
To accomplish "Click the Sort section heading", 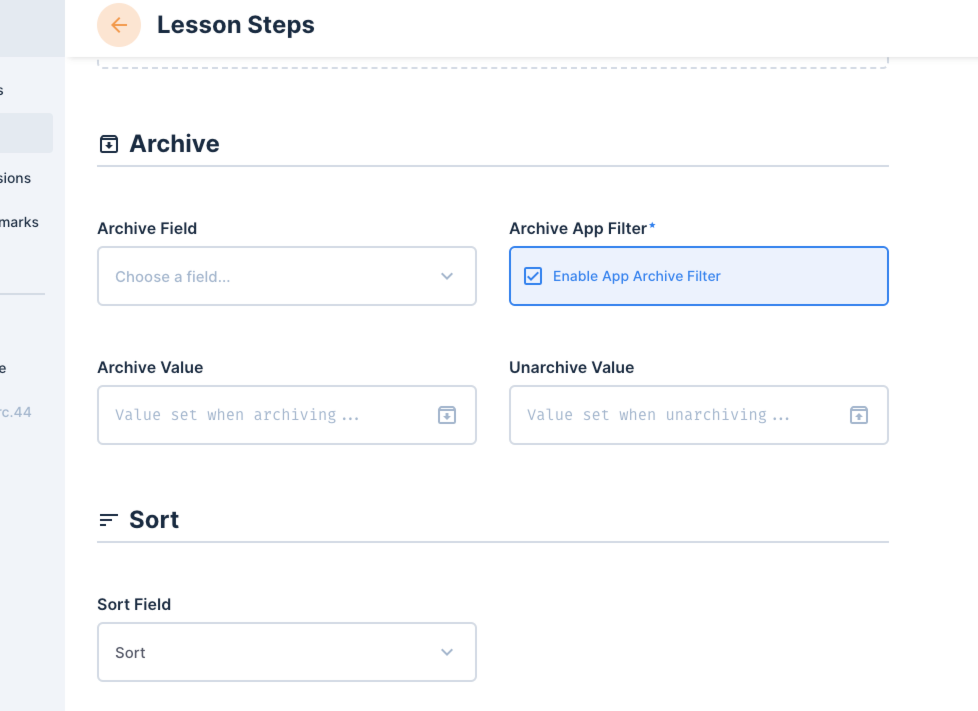I will tap(153, 520).
